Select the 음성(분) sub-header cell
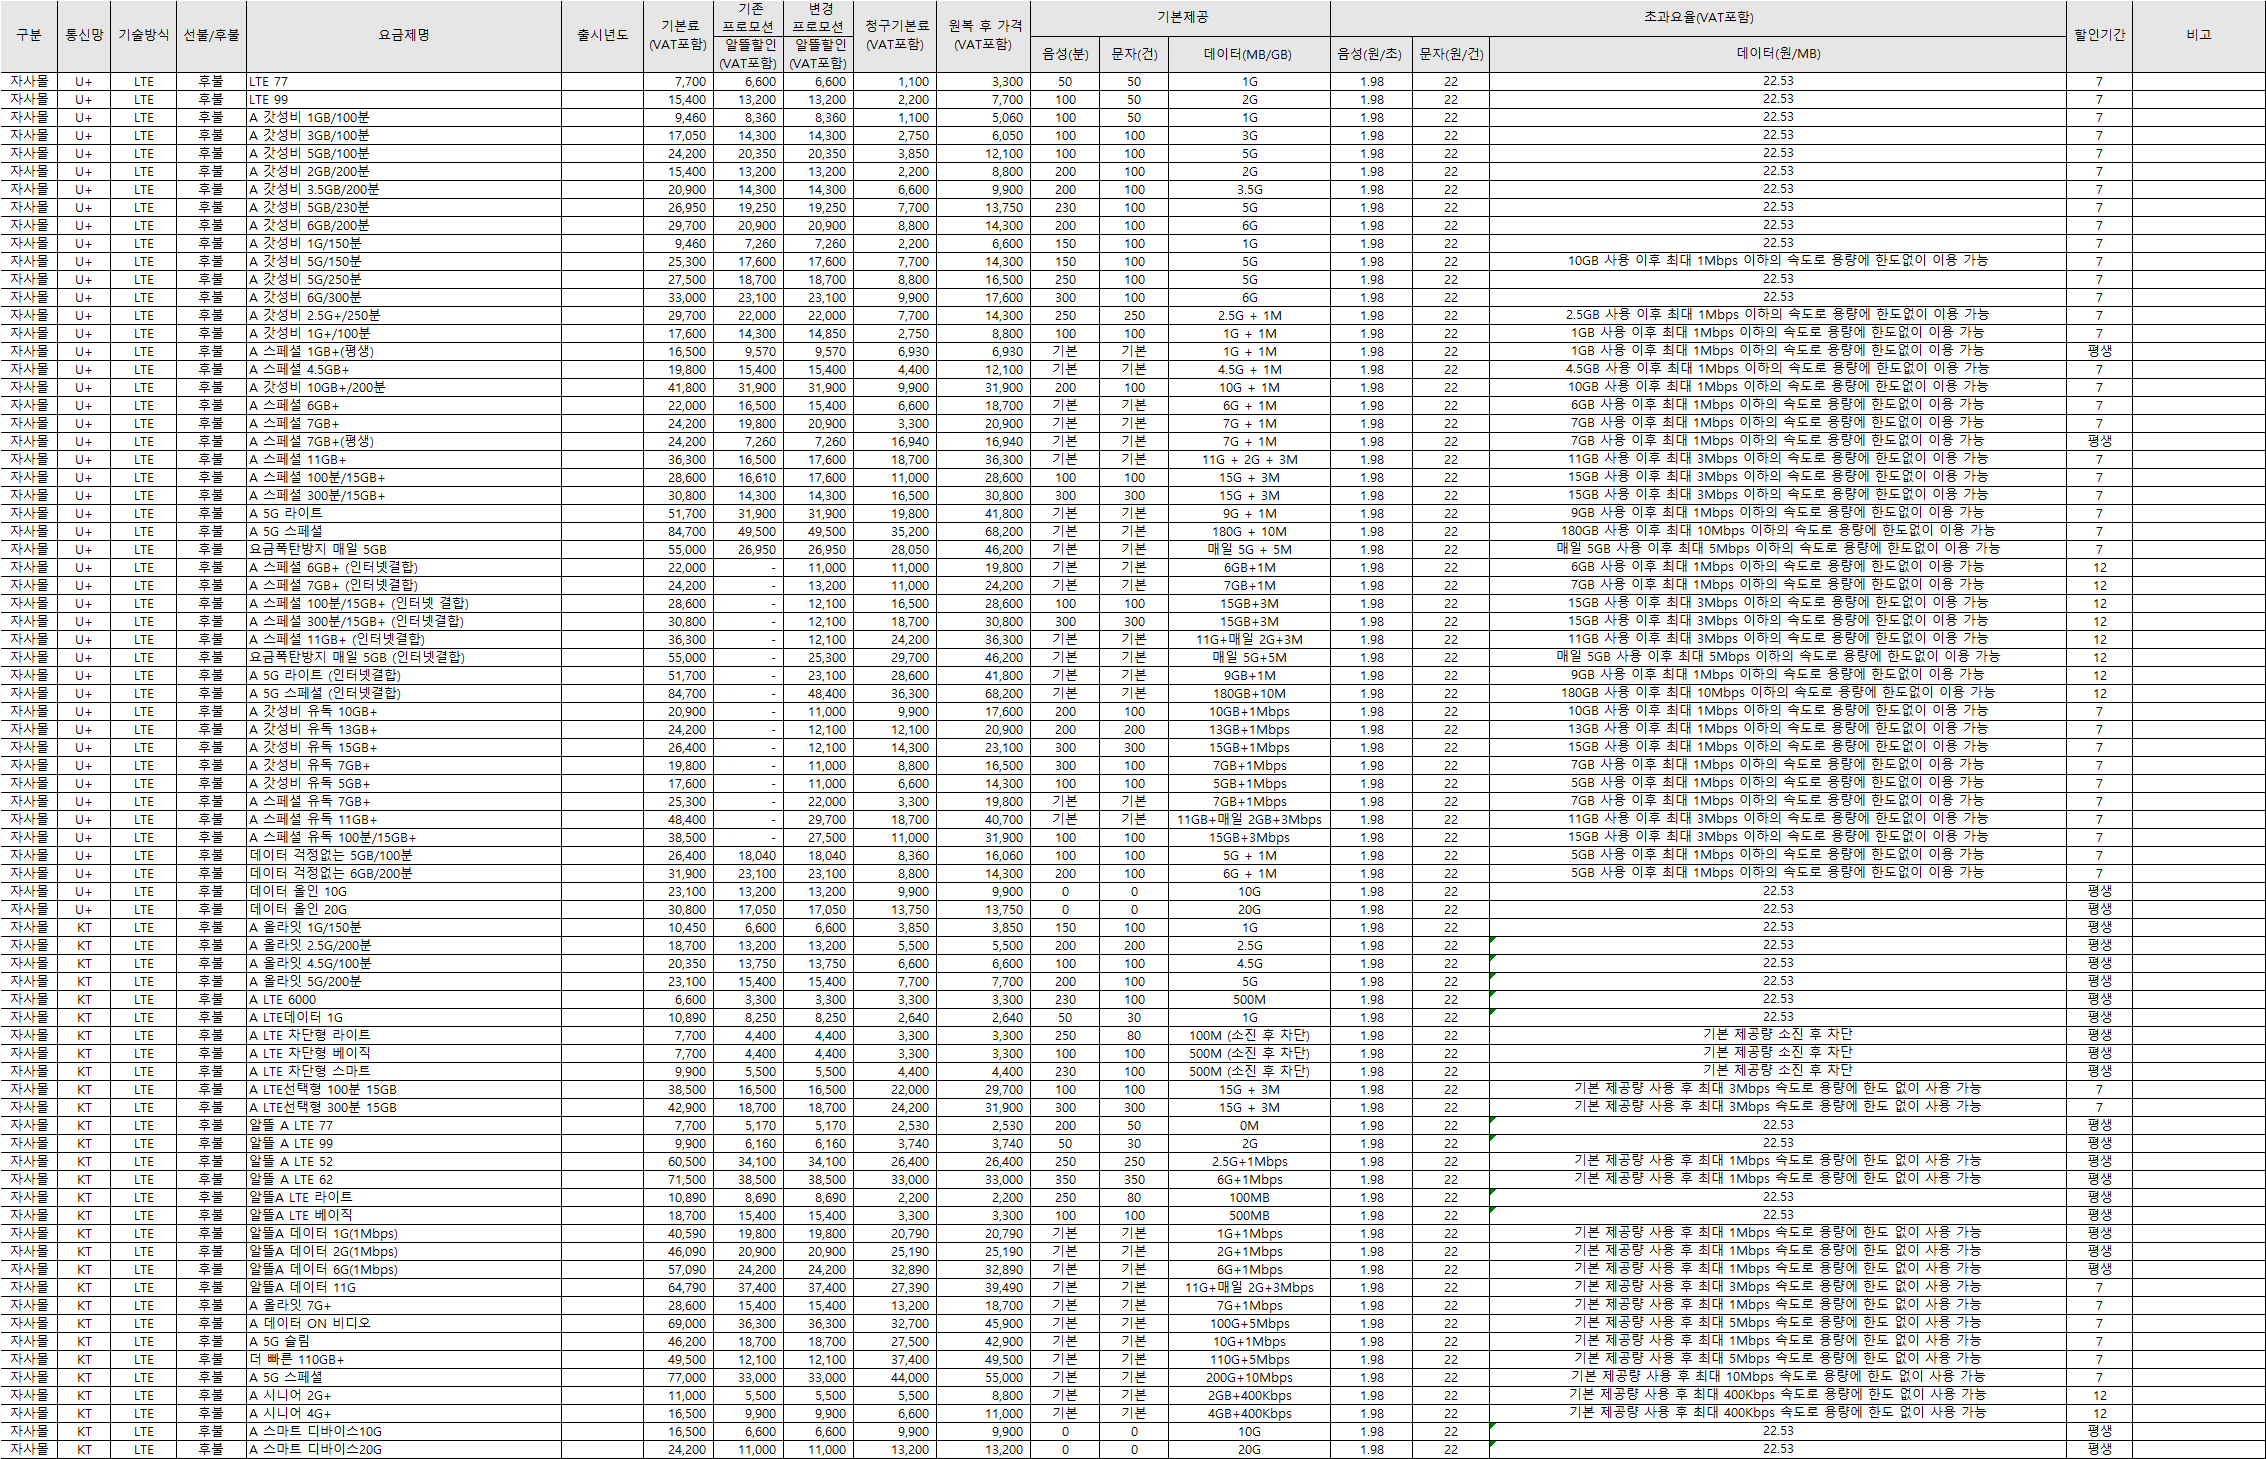This screenshot has width=2266, height=1459. [1065, 54]
